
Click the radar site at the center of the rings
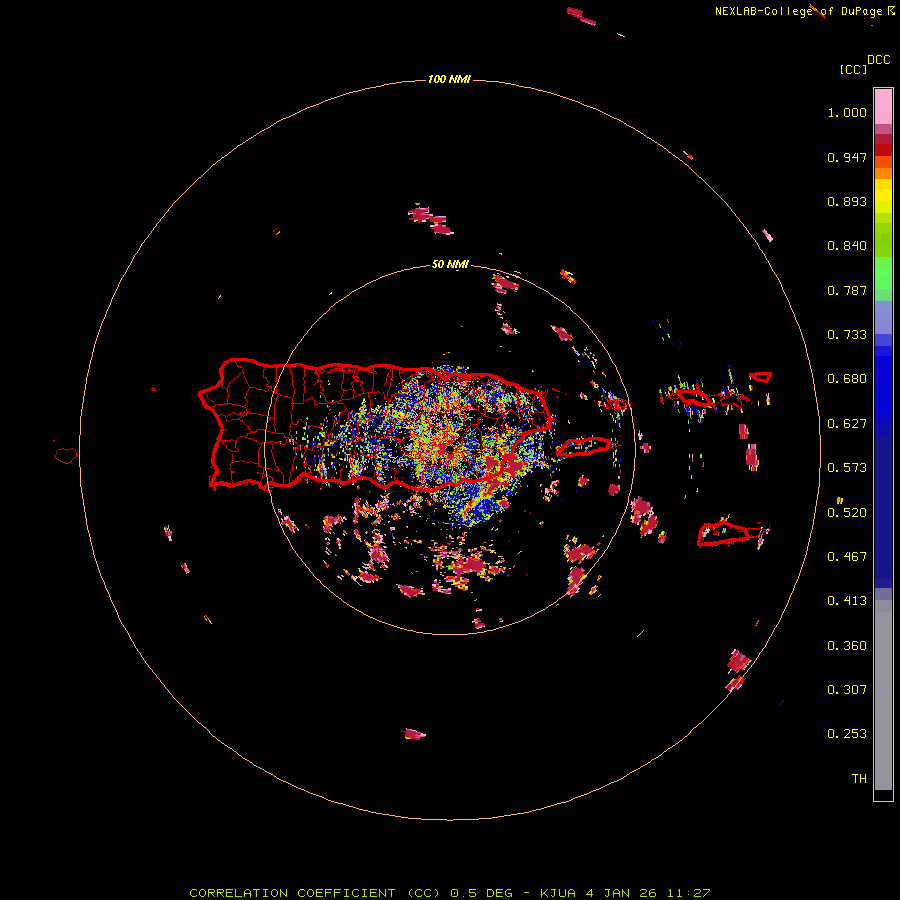[449, 448]
